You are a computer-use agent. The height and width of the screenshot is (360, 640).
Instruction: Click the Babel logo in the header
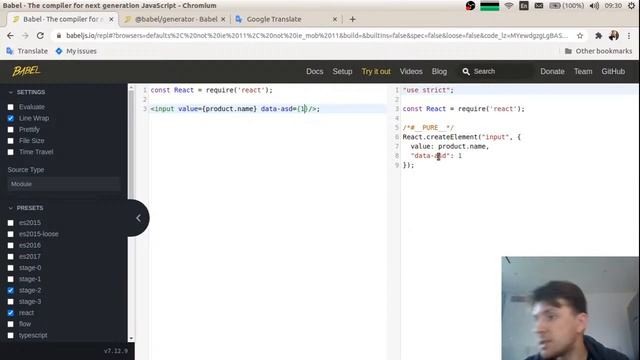coord(26,71)
